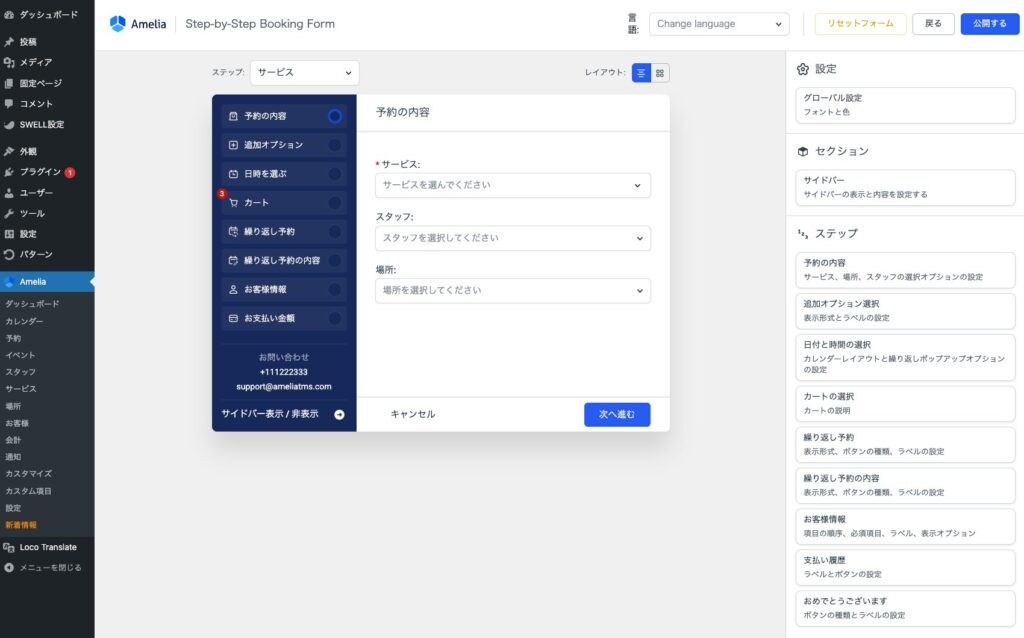1024x638 pixels.
Task: Click the sidebar show/hide arrow icon
Action: (339, 414)
